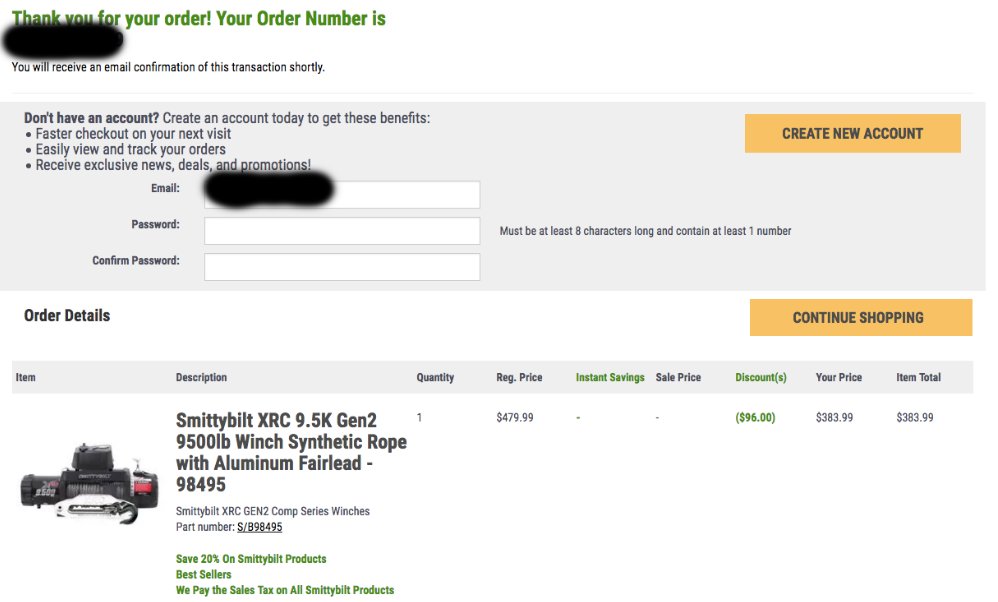
Task: Click the Item Total column header
Action: 918,377
